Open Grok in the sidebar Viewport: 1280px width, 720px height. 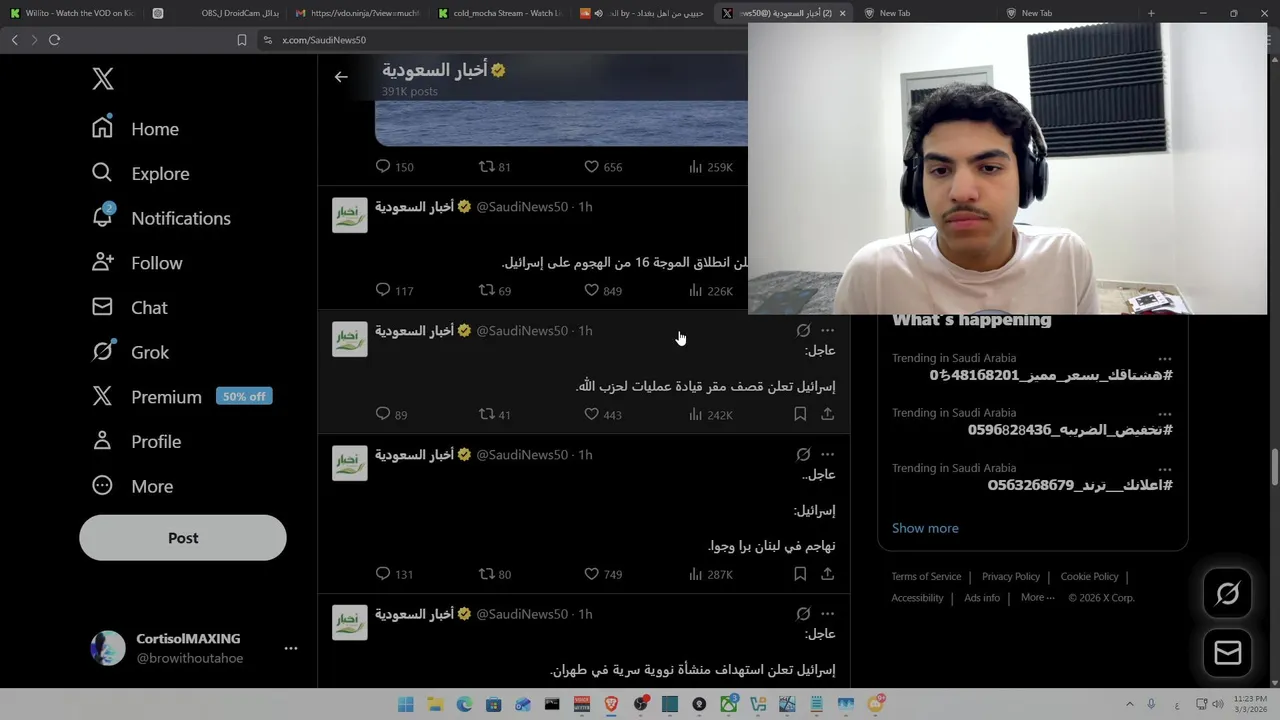(x=130, y=352)
